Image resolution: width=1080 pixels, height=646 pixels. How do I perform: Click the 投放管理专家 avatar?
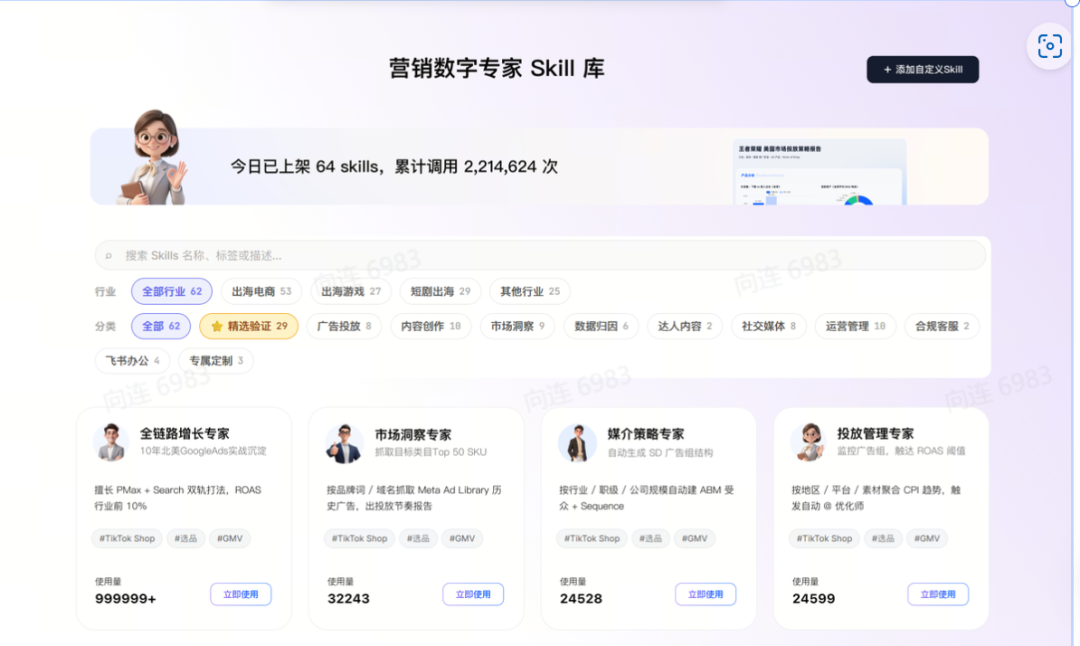(809, 442)
